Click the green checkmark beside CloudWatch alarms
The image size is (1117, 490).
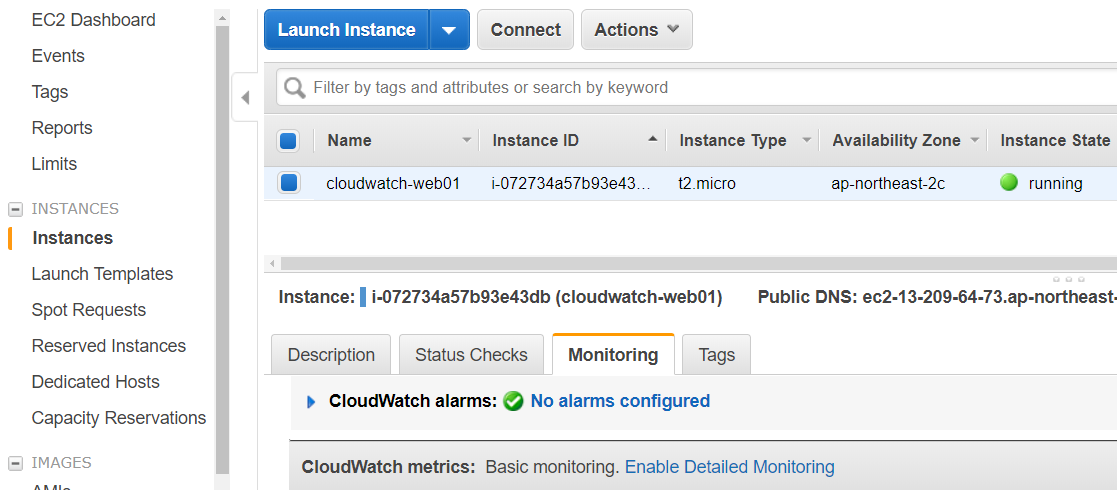click(513, 402)
